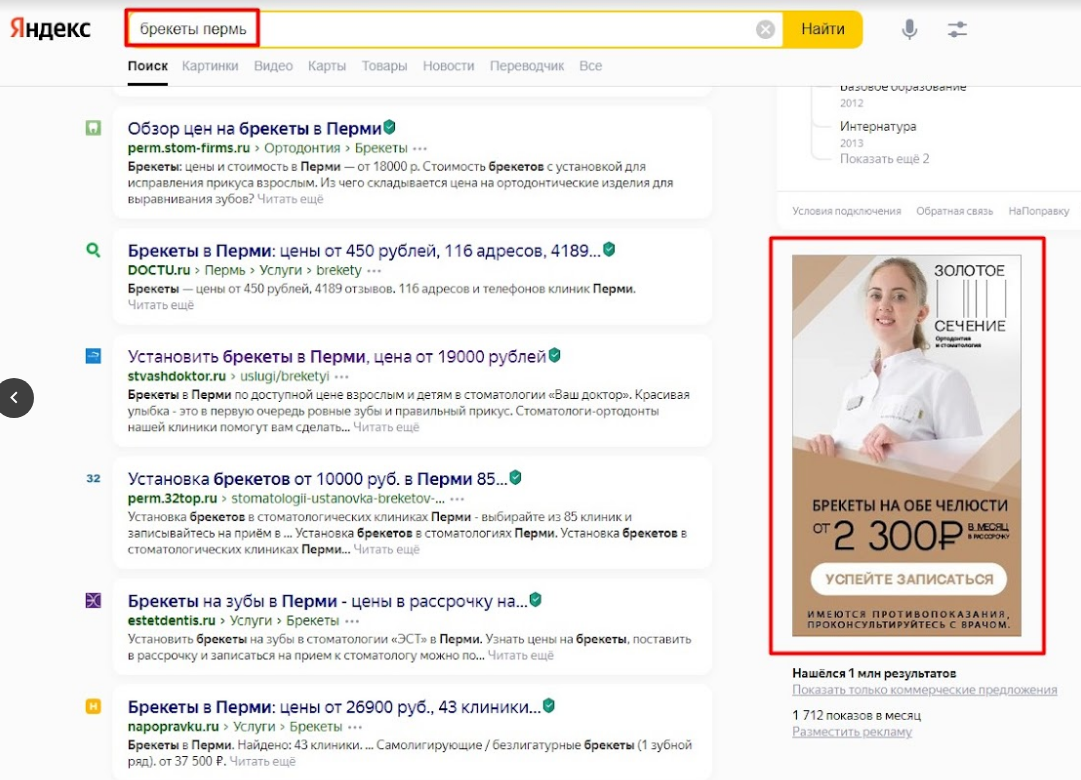Image resolution: width=1081 pixels, height=780 pixels.
Task: Expand 'Читать ещё' in the DOCTU.ru snippet
Action: coord(160,305)
